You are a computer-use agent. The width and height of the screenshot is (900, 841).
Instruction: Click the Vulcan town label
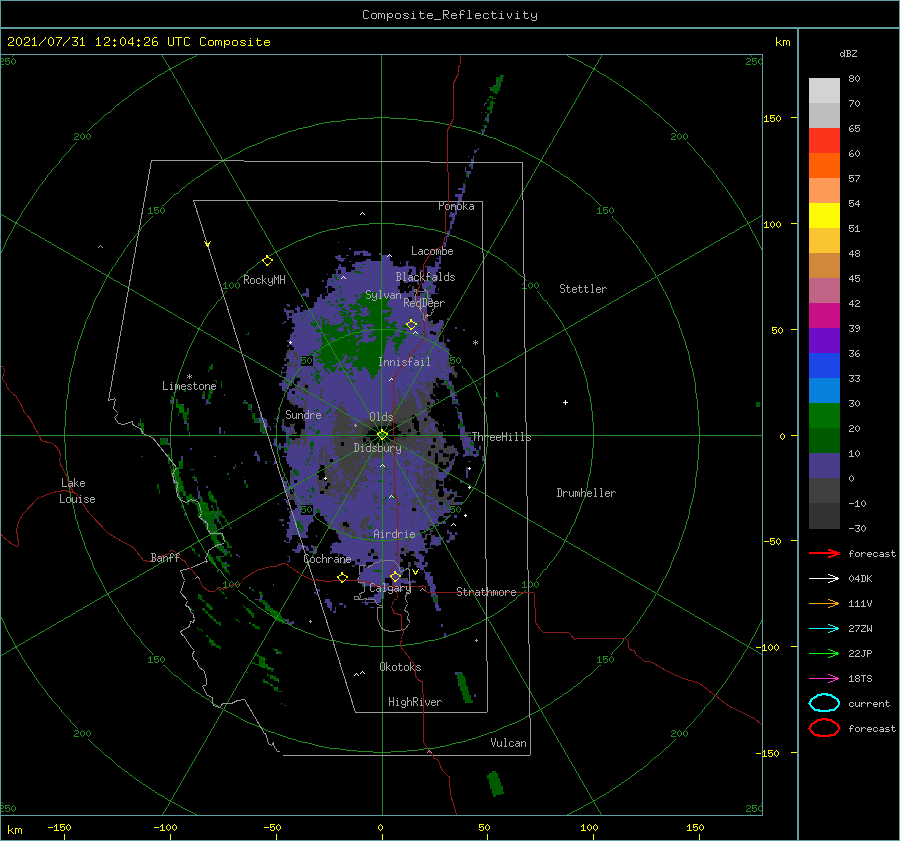[508, 743]
